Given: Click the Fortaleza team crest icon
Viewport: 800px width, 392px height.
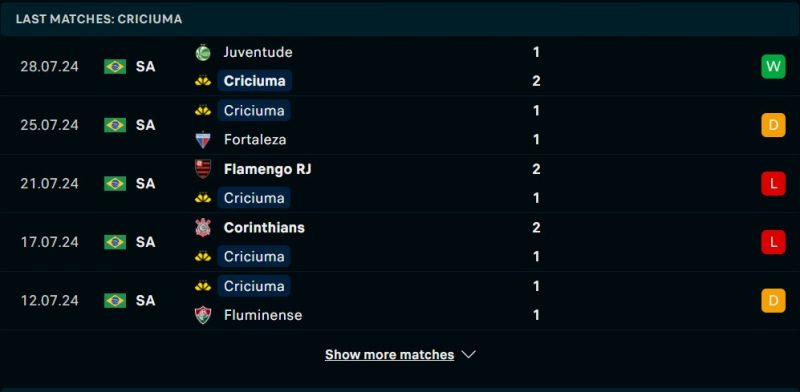Looking at the screenshot, I should click(x=203, y=140).
